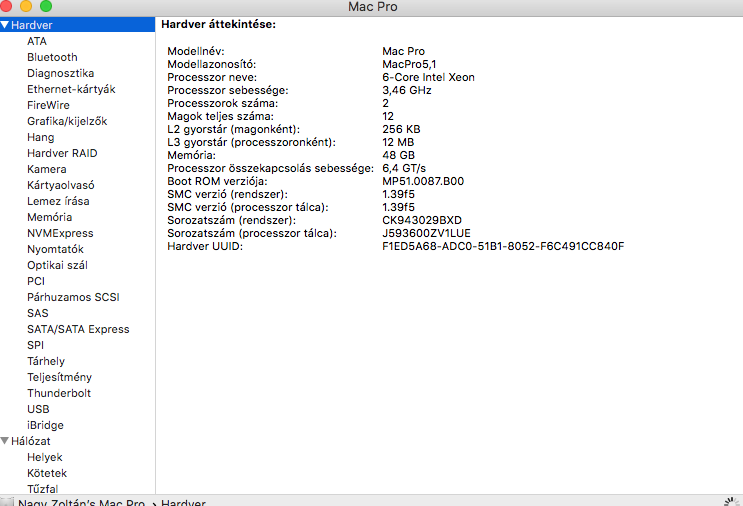Click Hardver in the bottom path bar
743x506 pixels.
183,502
